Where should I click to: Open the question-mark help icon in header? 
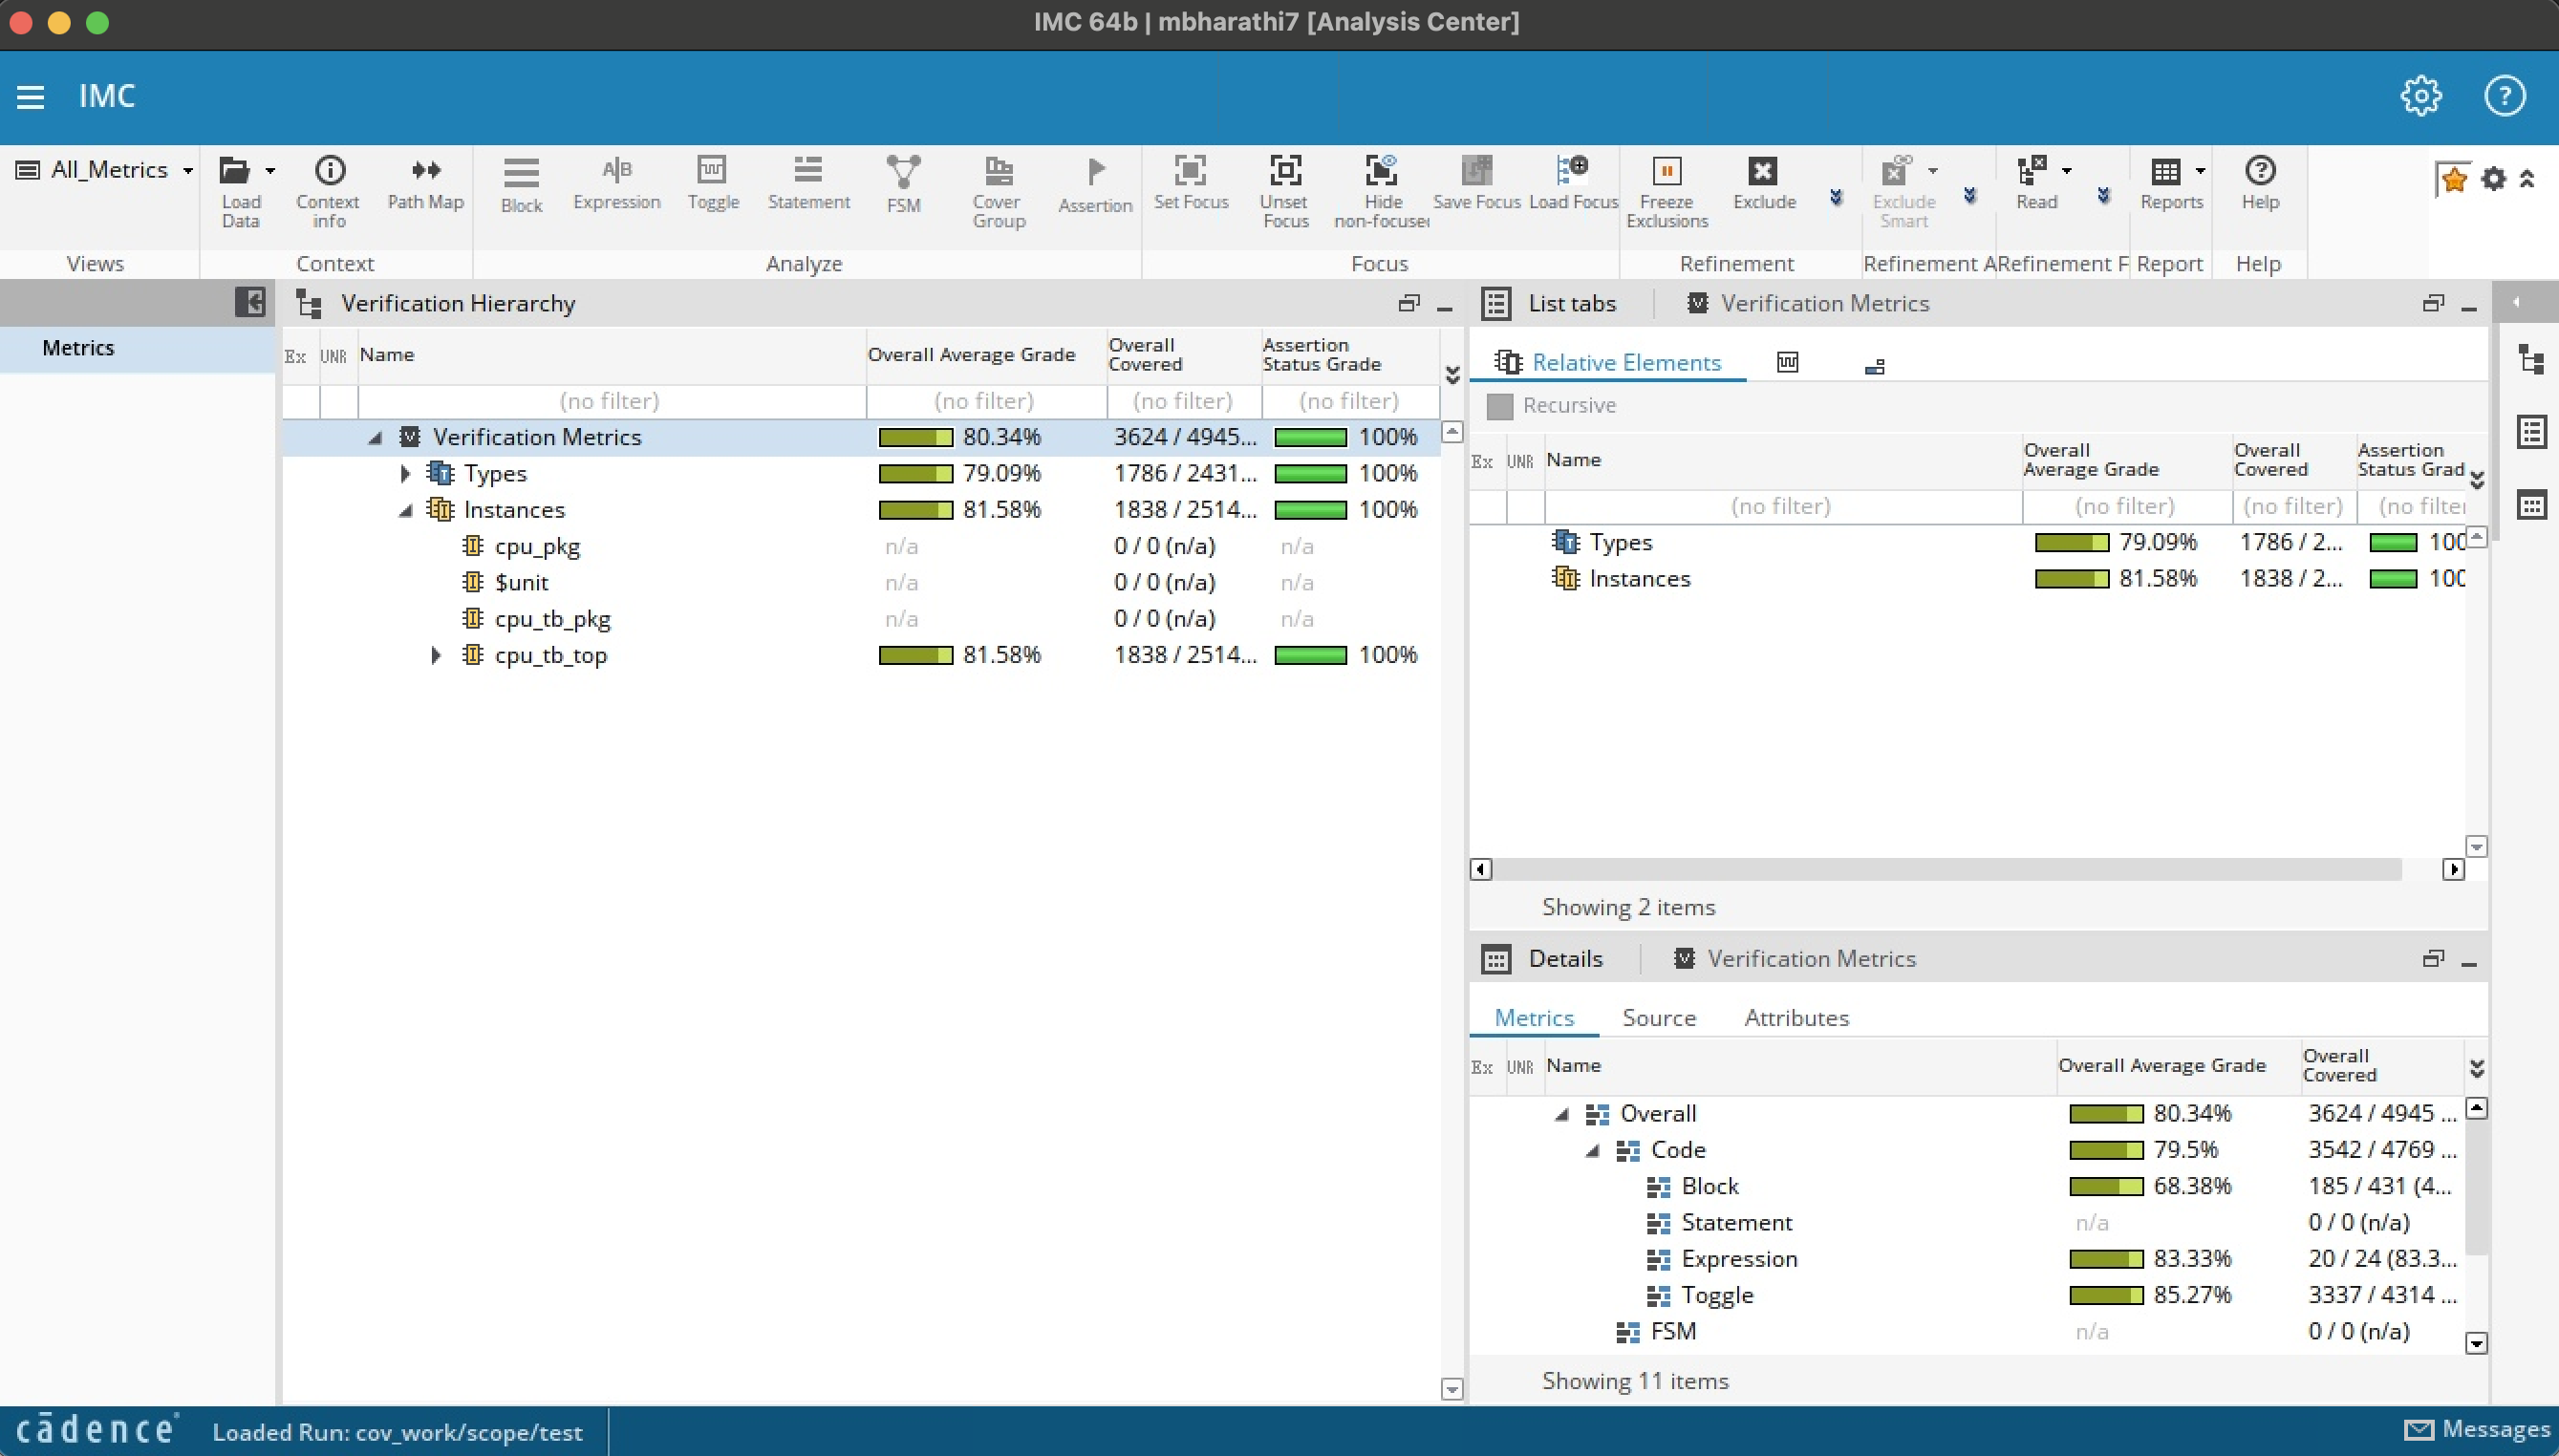[x=2504, y=96]
